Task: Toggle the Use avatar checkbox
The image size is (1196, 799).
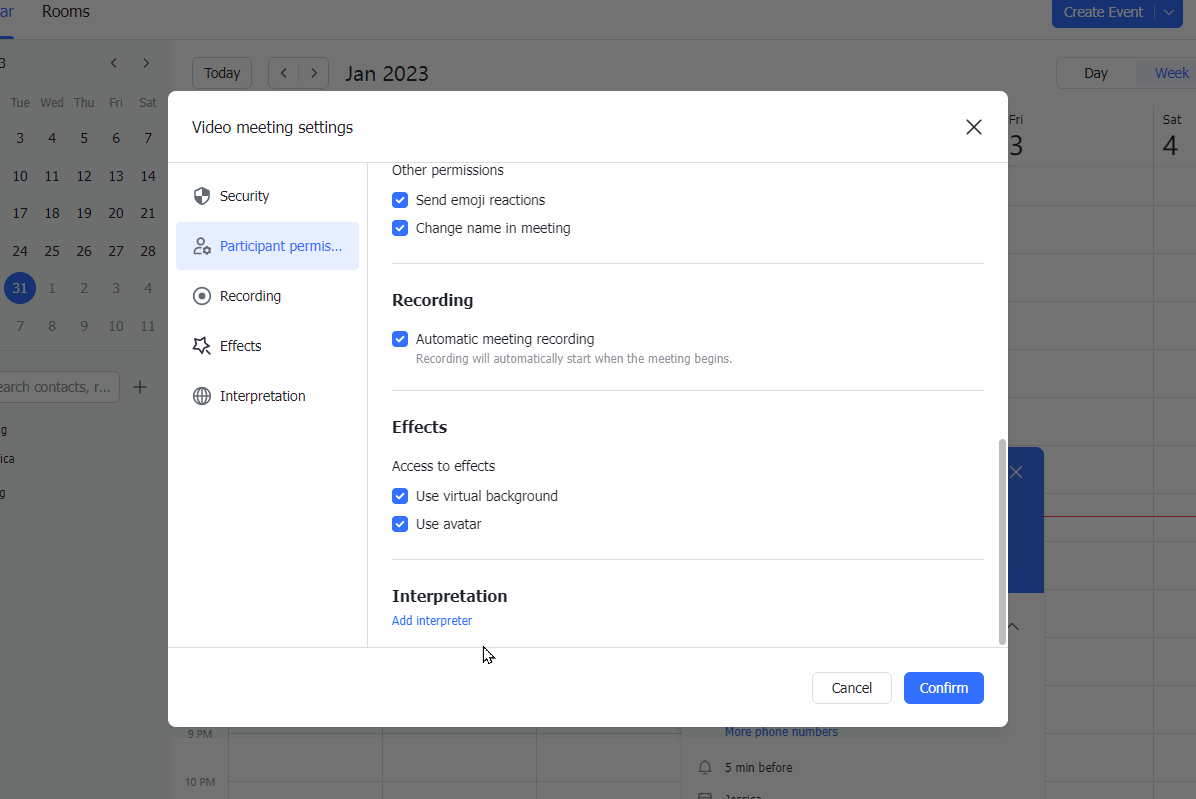Action: pyautogui.click(x=400, y=524)
